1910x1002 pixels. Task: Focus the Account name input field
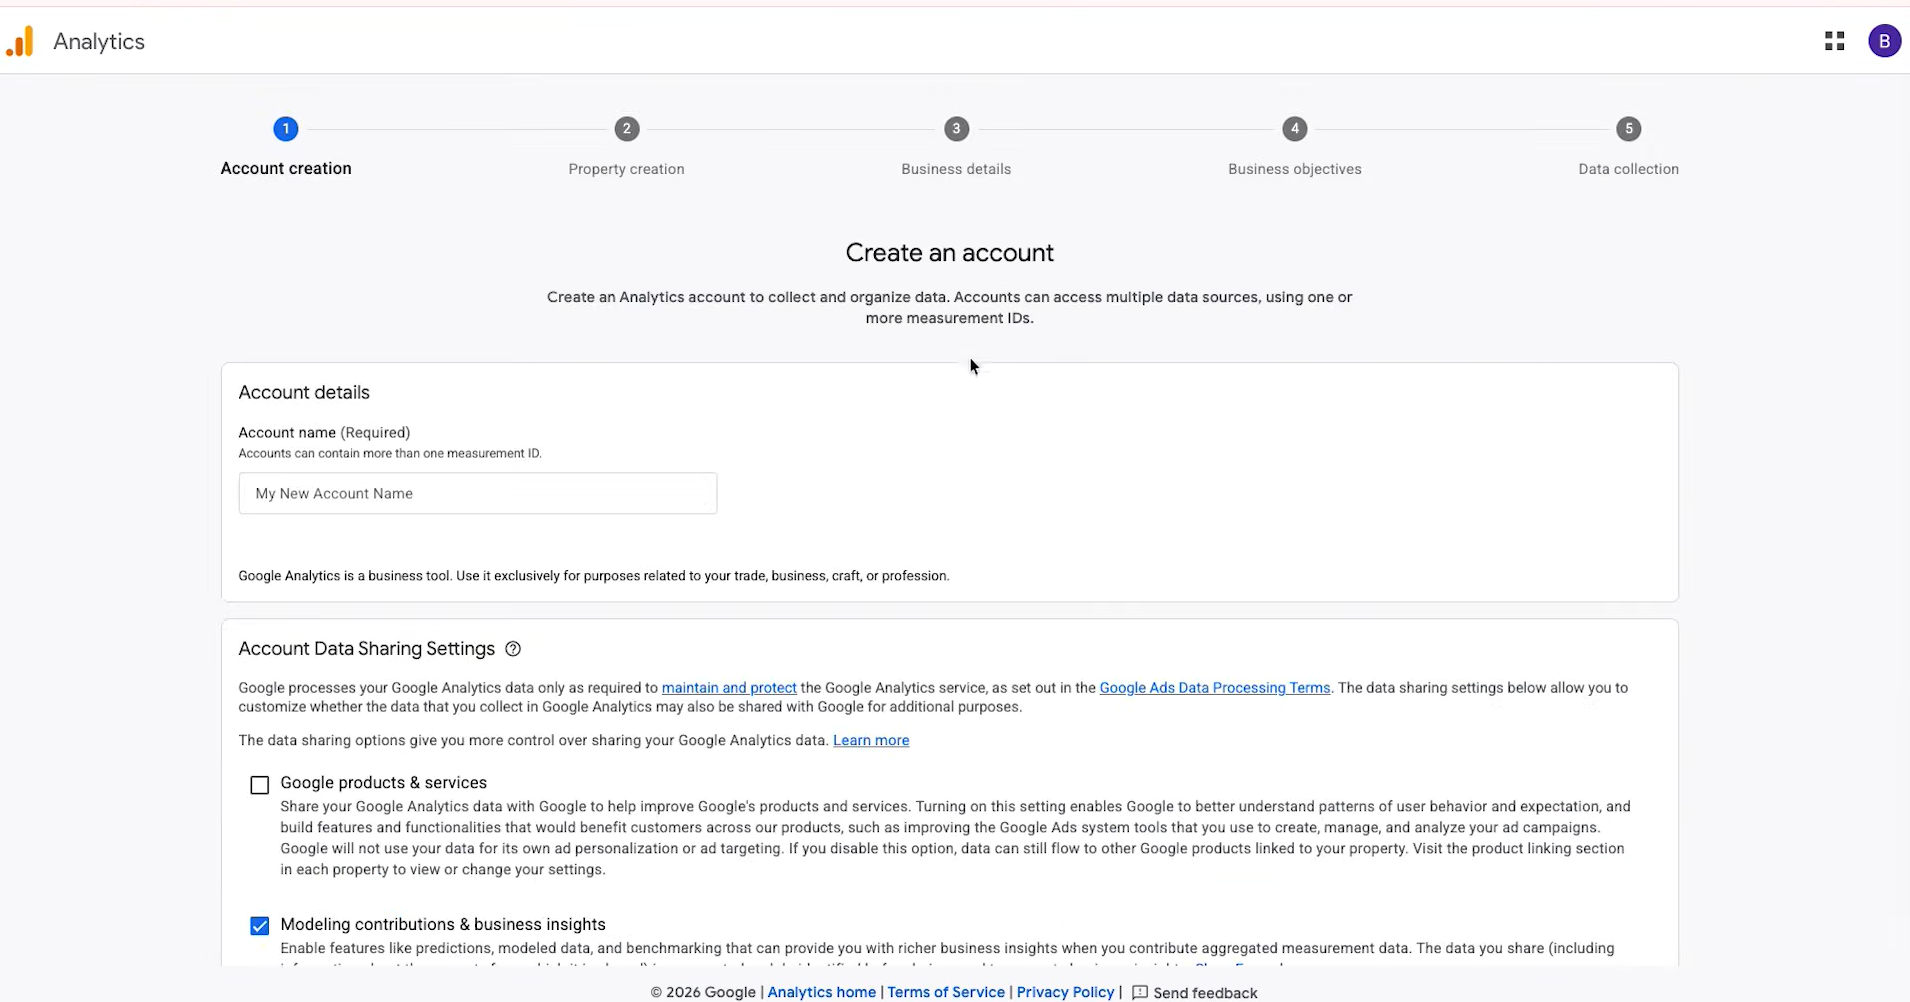click(478, 494)
